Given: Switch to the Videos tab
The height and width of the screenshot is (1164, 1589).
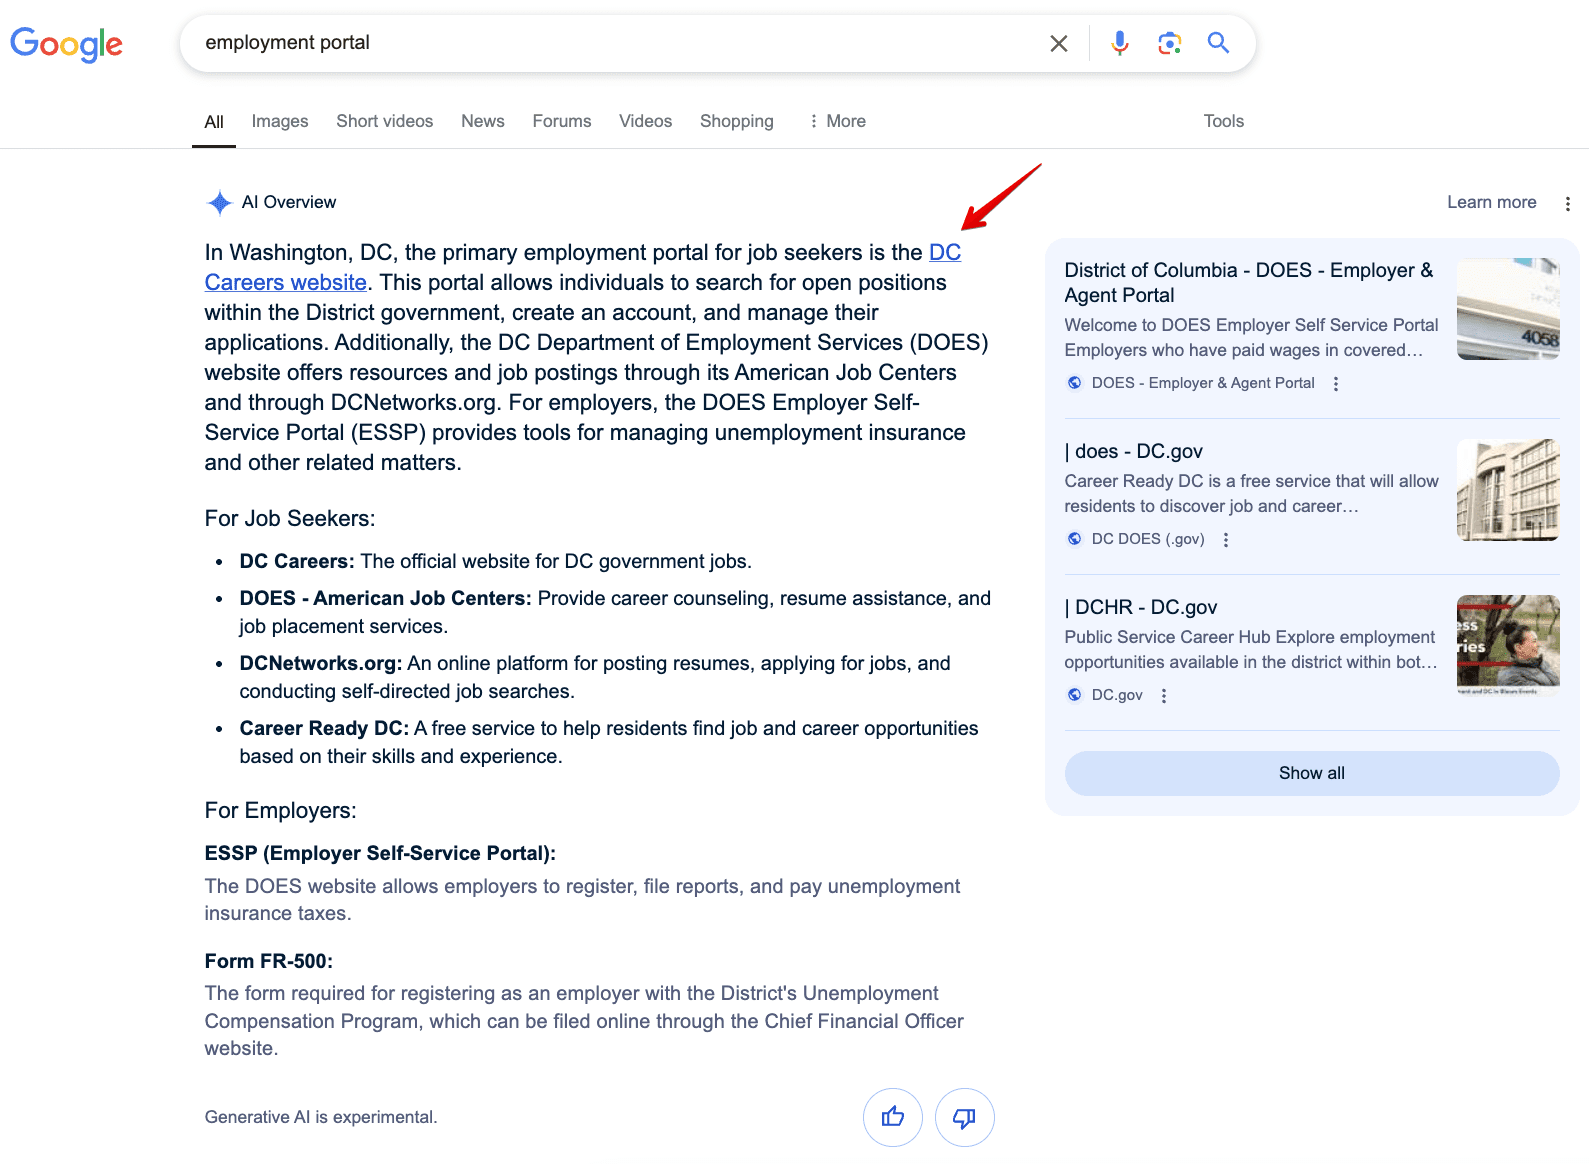Looking at the screenshot, I should click(x=645, y=121).
